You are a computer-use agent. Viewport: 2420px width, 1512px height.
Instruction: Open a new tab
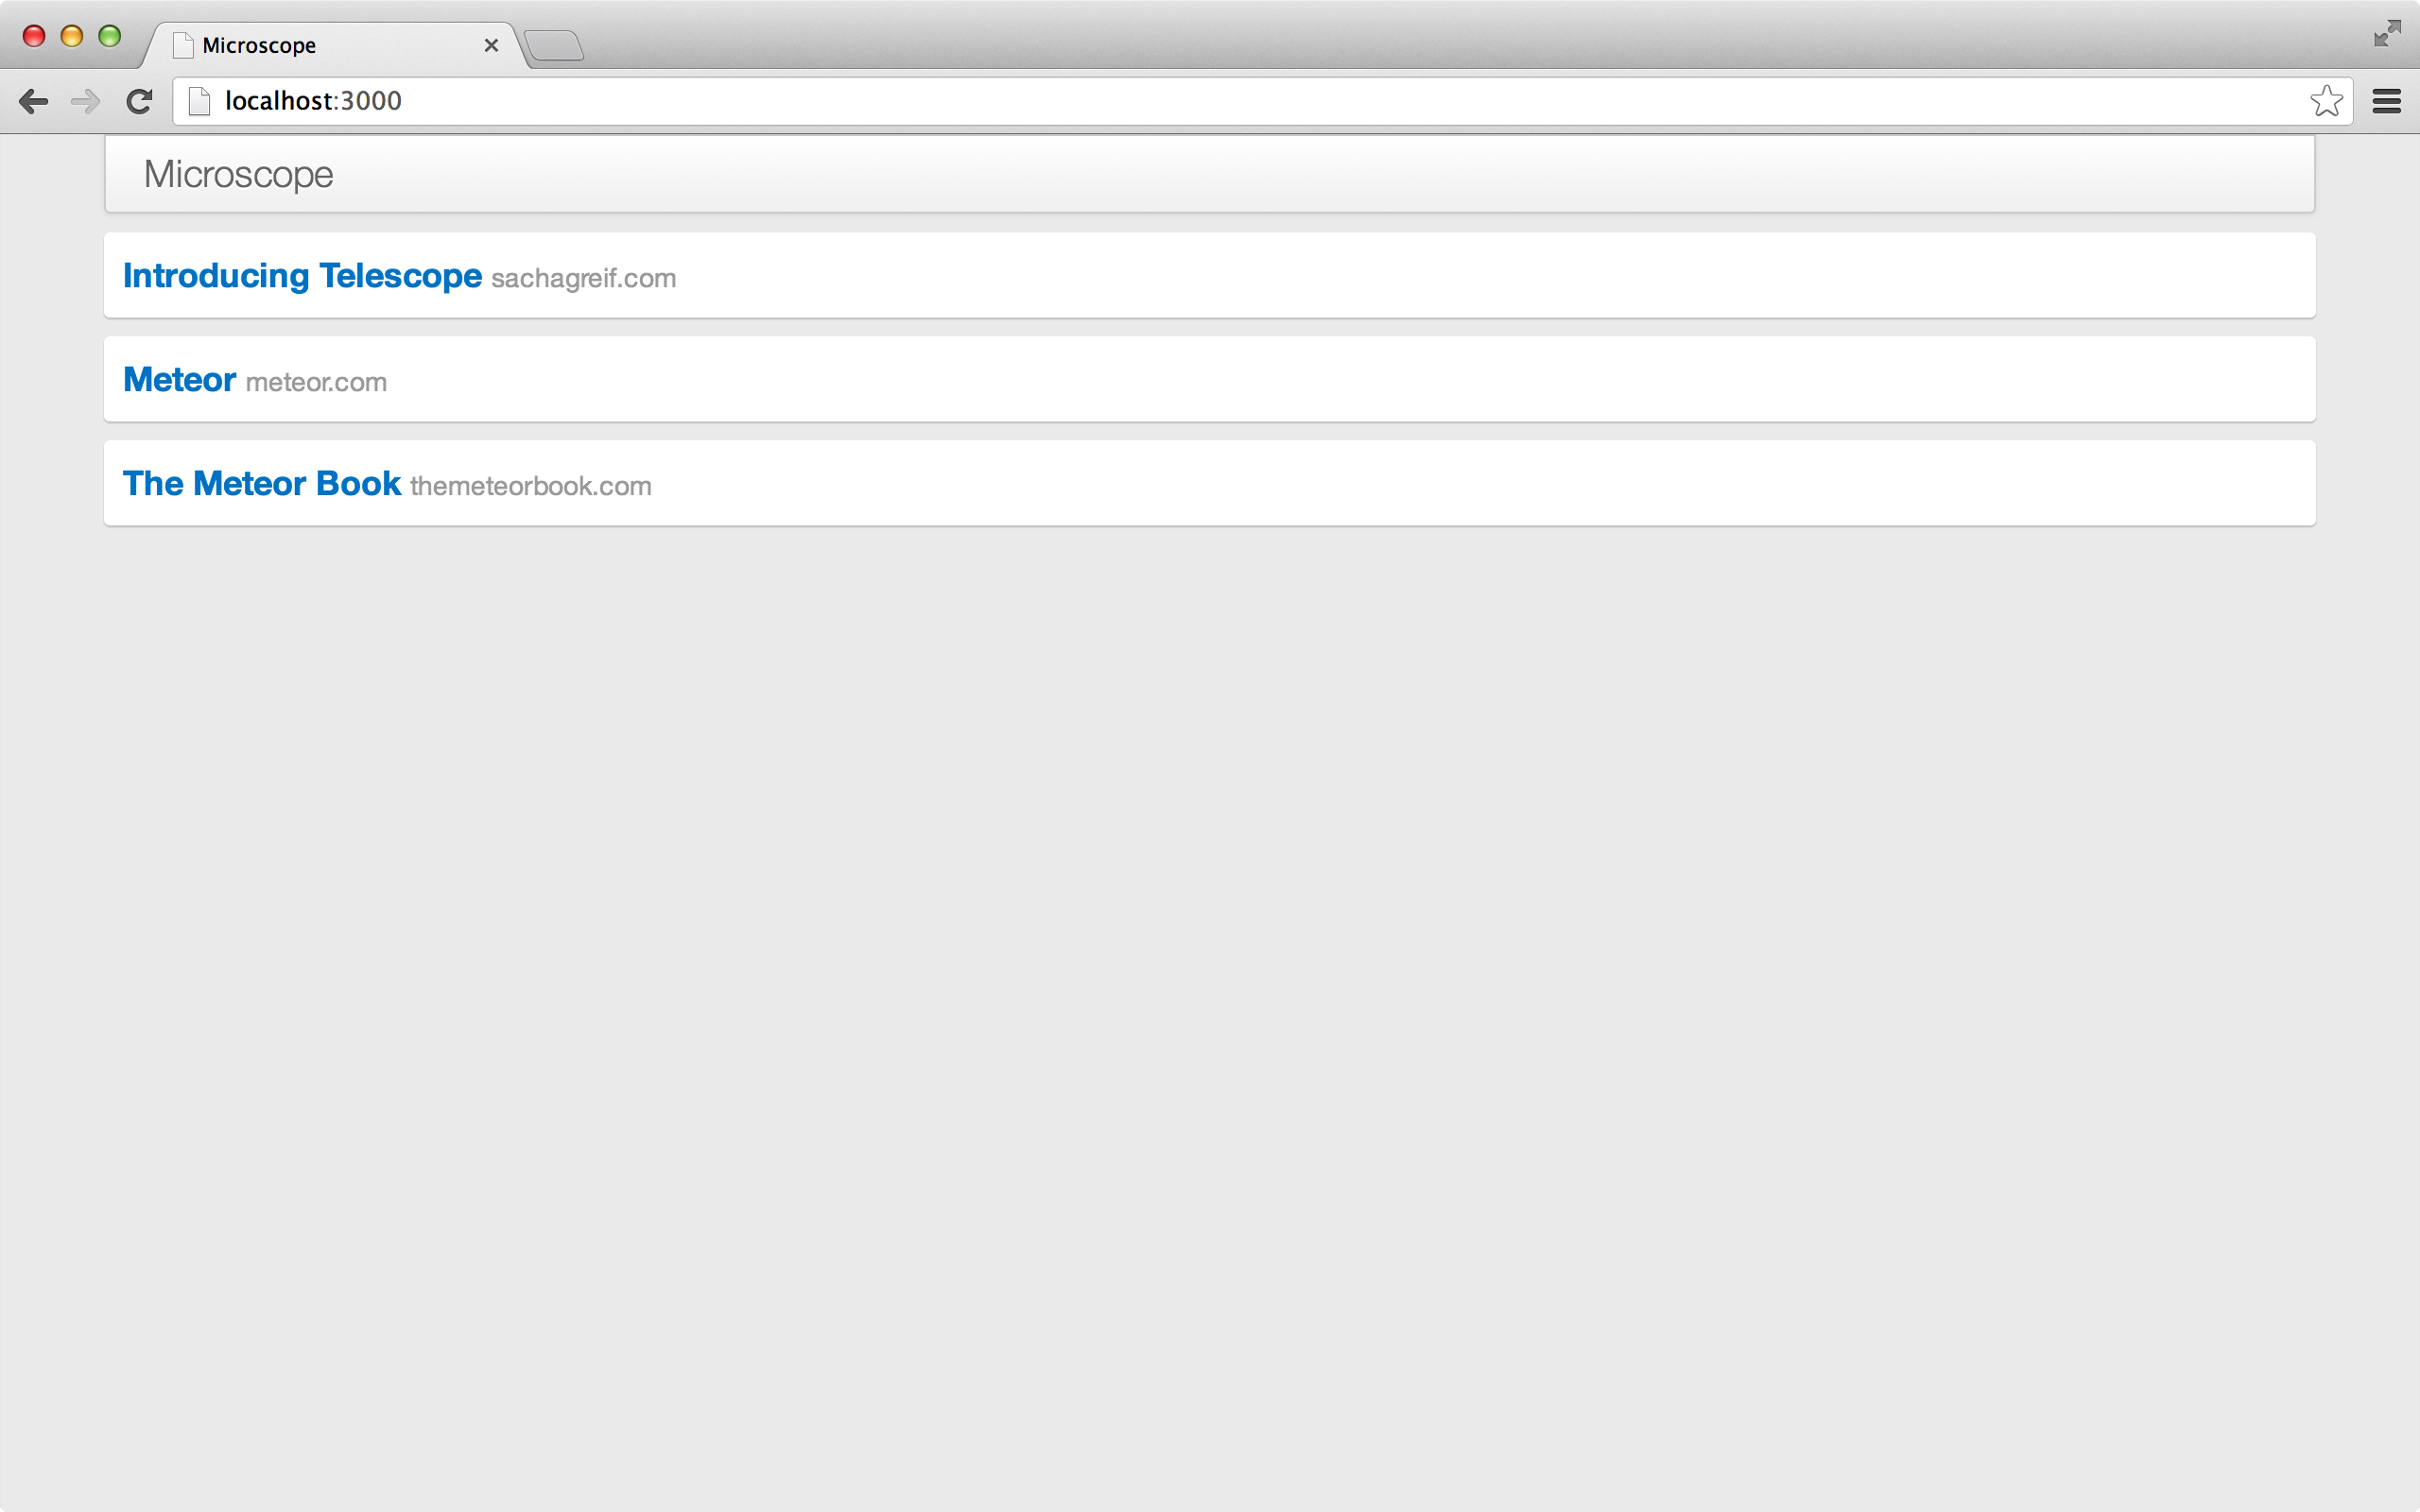554,46
